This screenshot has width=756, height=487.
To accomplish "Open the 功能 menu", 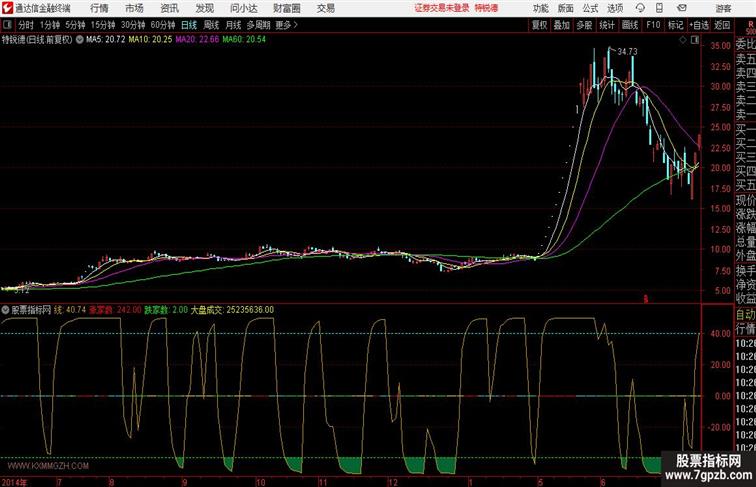I will click(x=540, y=8).
